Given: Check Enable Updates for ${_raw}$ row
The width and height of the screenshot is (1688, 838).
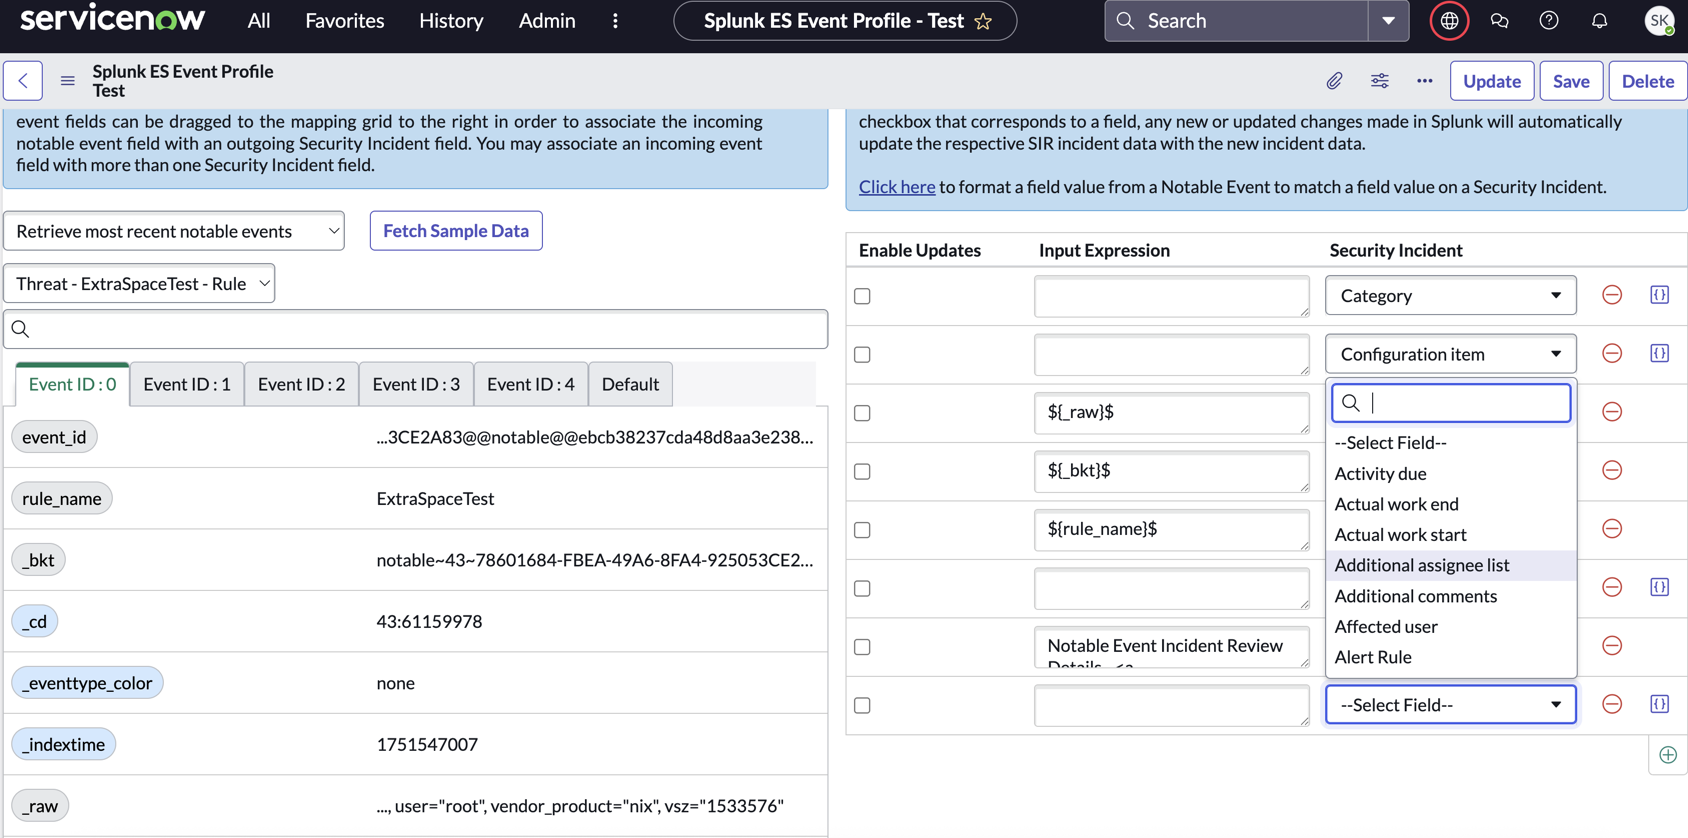Looking at the screenshot, I should tap(863, 413).
